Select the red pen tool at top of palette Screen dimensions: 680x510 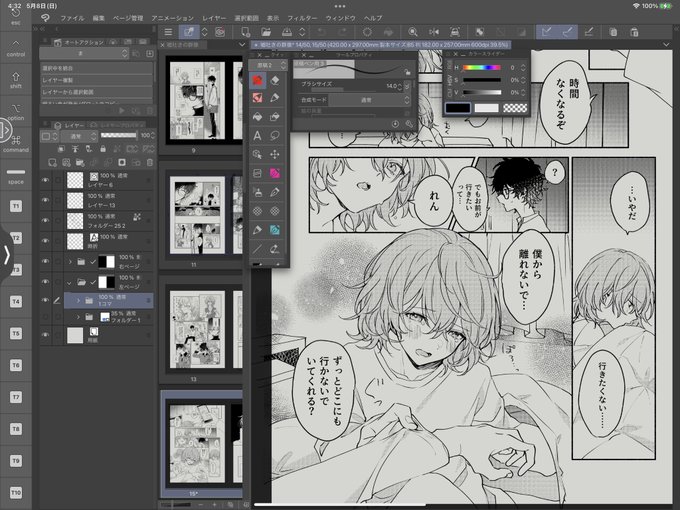(x=257, y=80)
